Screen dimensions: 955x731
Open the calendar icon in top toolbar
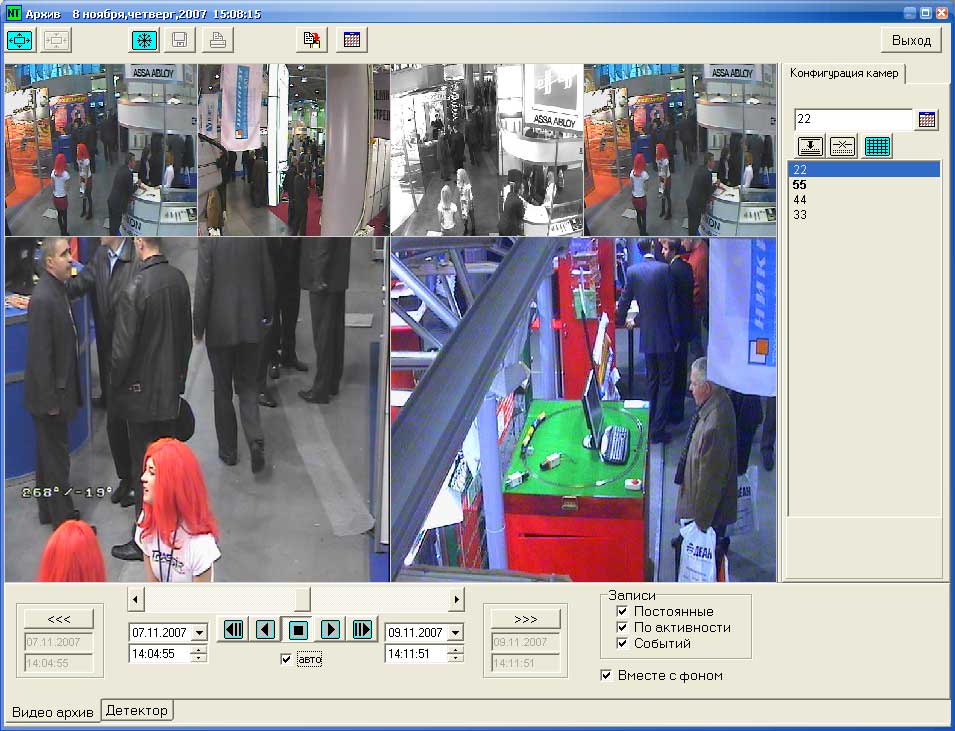pos(353,40)
